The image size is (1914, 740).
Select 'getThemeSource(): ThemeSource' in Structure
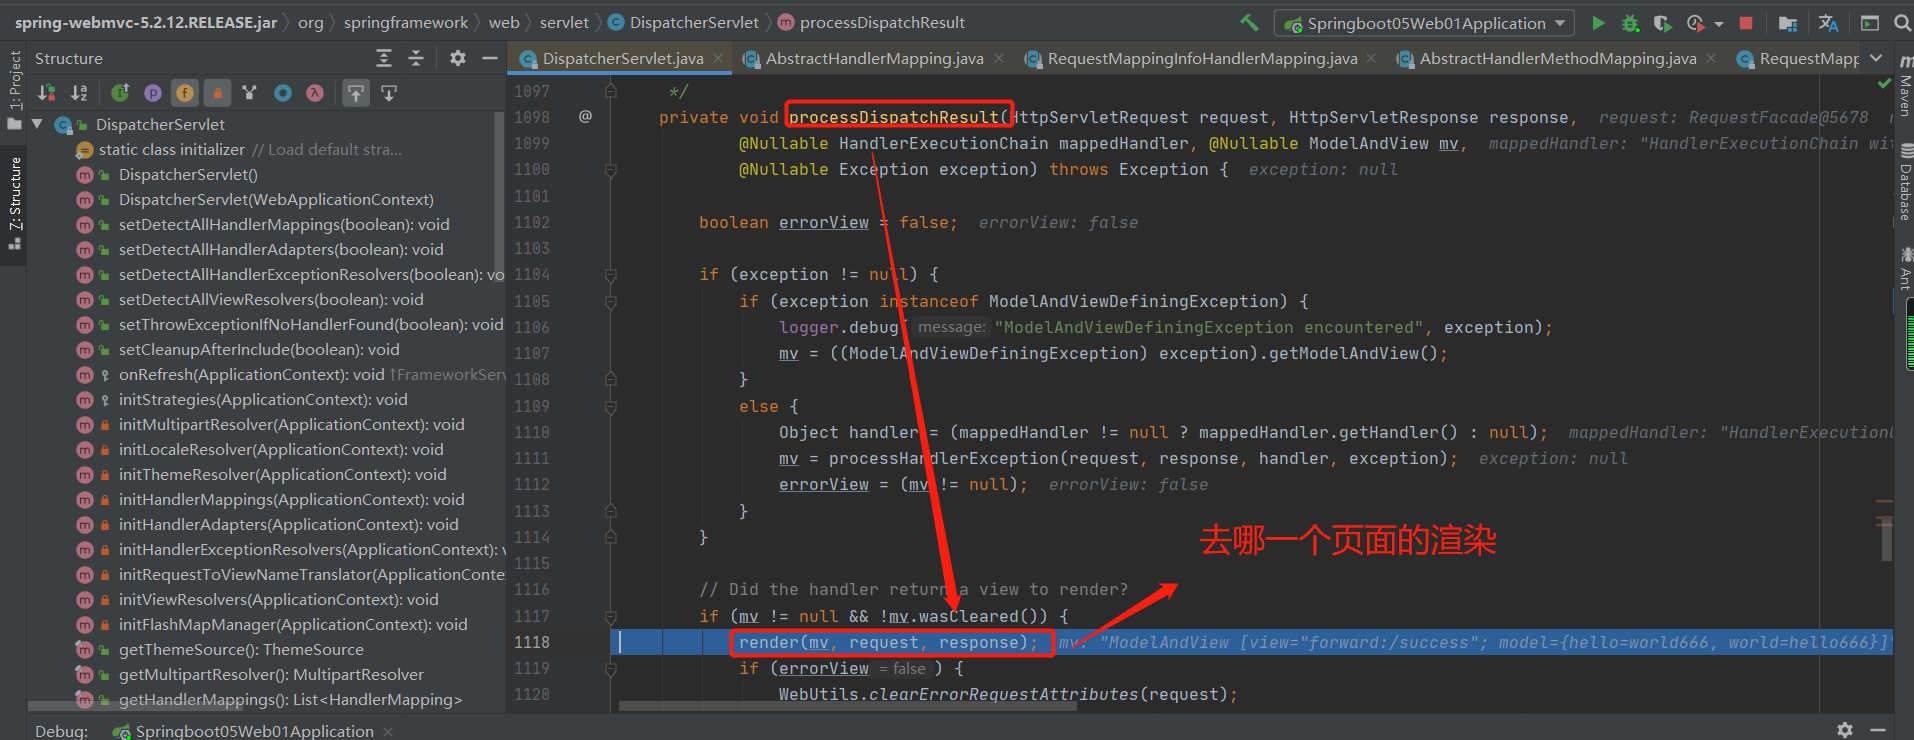tap(241, 649)
